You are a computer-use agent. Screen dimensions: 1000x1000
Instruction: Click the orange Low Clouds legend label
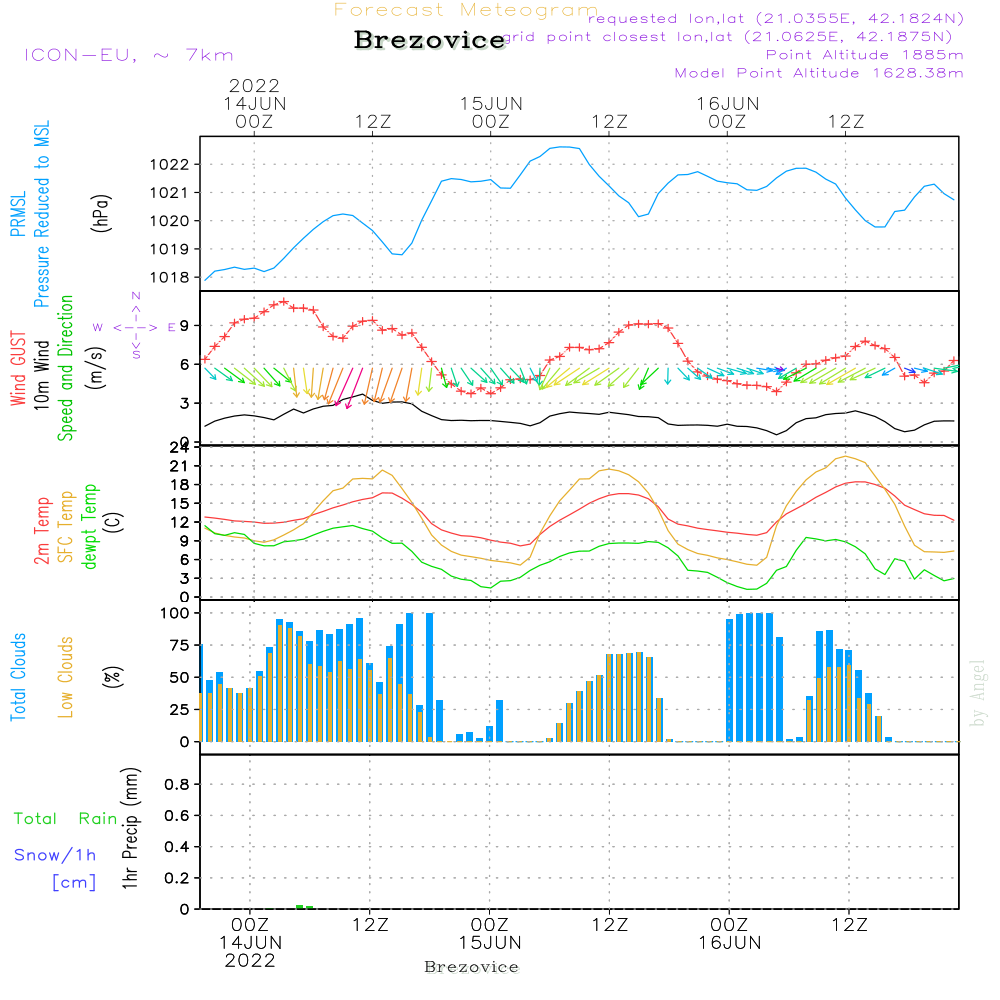[x=67, y=677]
